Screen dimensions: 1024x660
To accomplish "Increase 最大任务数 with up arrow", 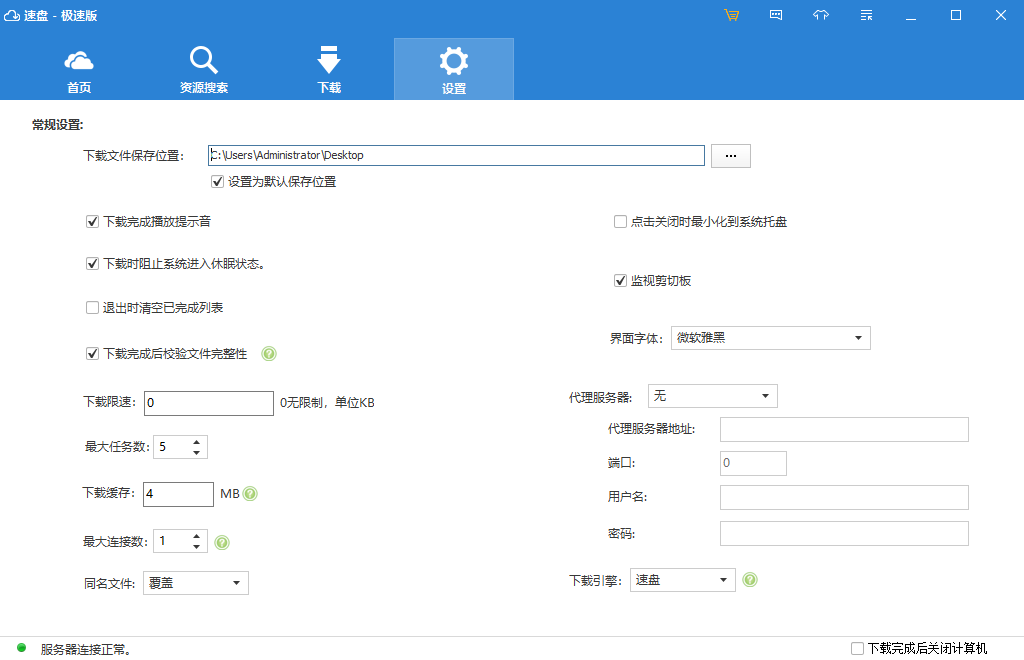I will [197, 443].
